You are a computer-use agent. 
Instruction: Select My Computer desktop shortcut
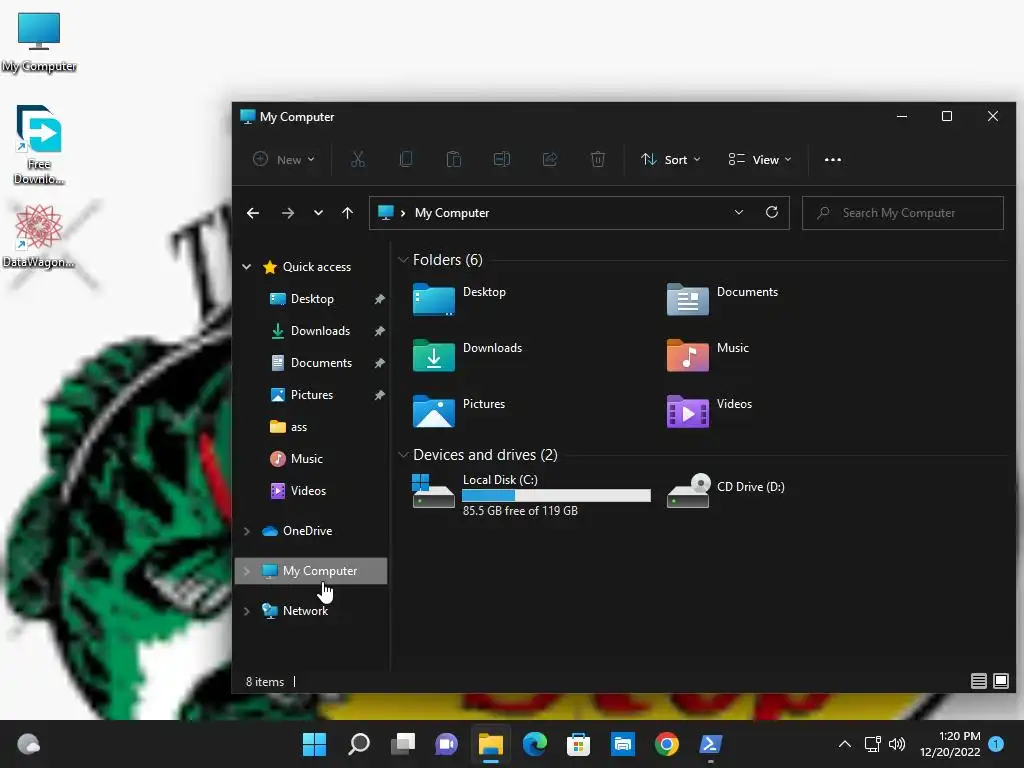(x=39, y=42)
